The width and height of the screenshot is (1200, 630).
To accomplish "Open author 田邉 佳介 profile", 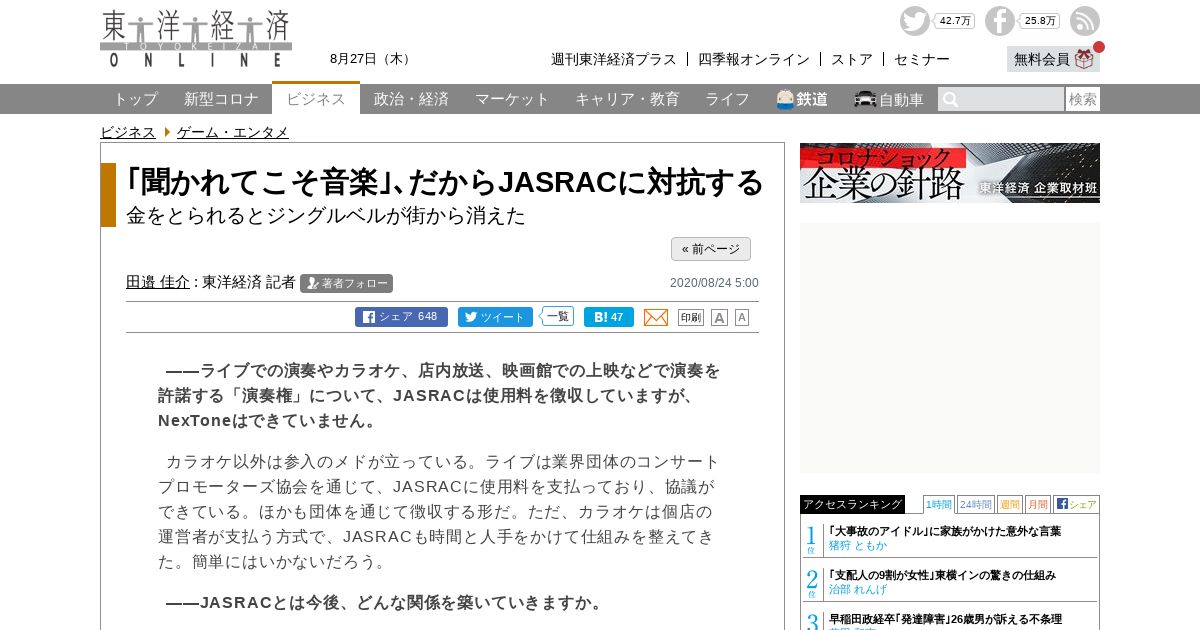I will [x=158, y=282].
